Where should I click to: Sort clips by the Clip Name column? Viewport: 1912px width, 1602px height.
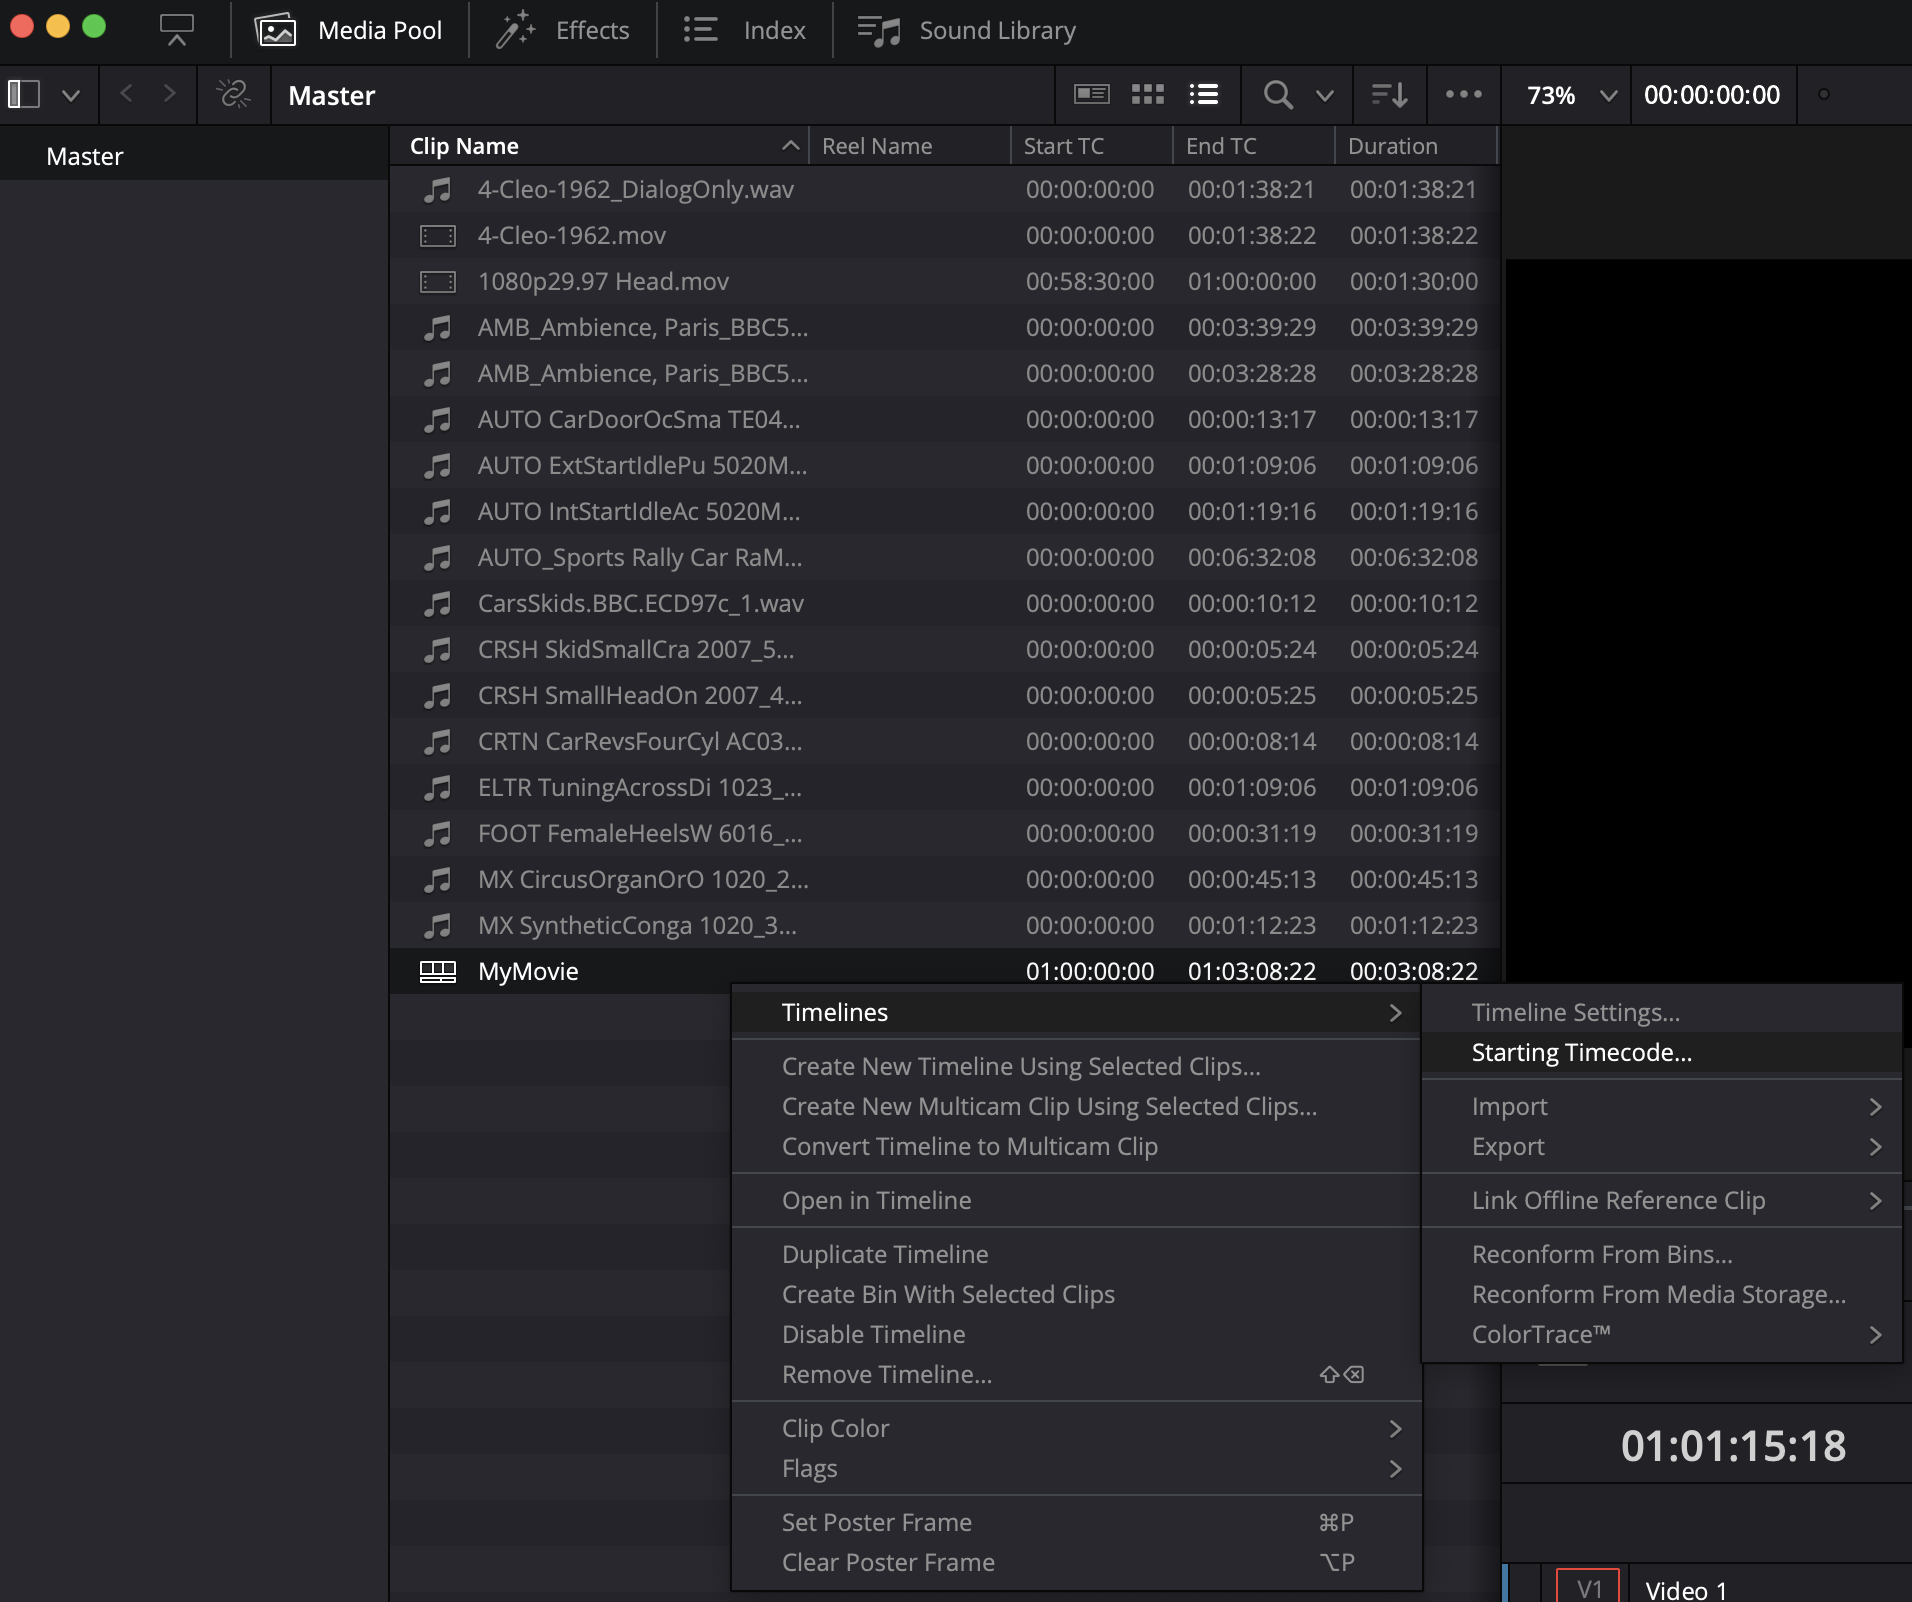pos(463,145)
